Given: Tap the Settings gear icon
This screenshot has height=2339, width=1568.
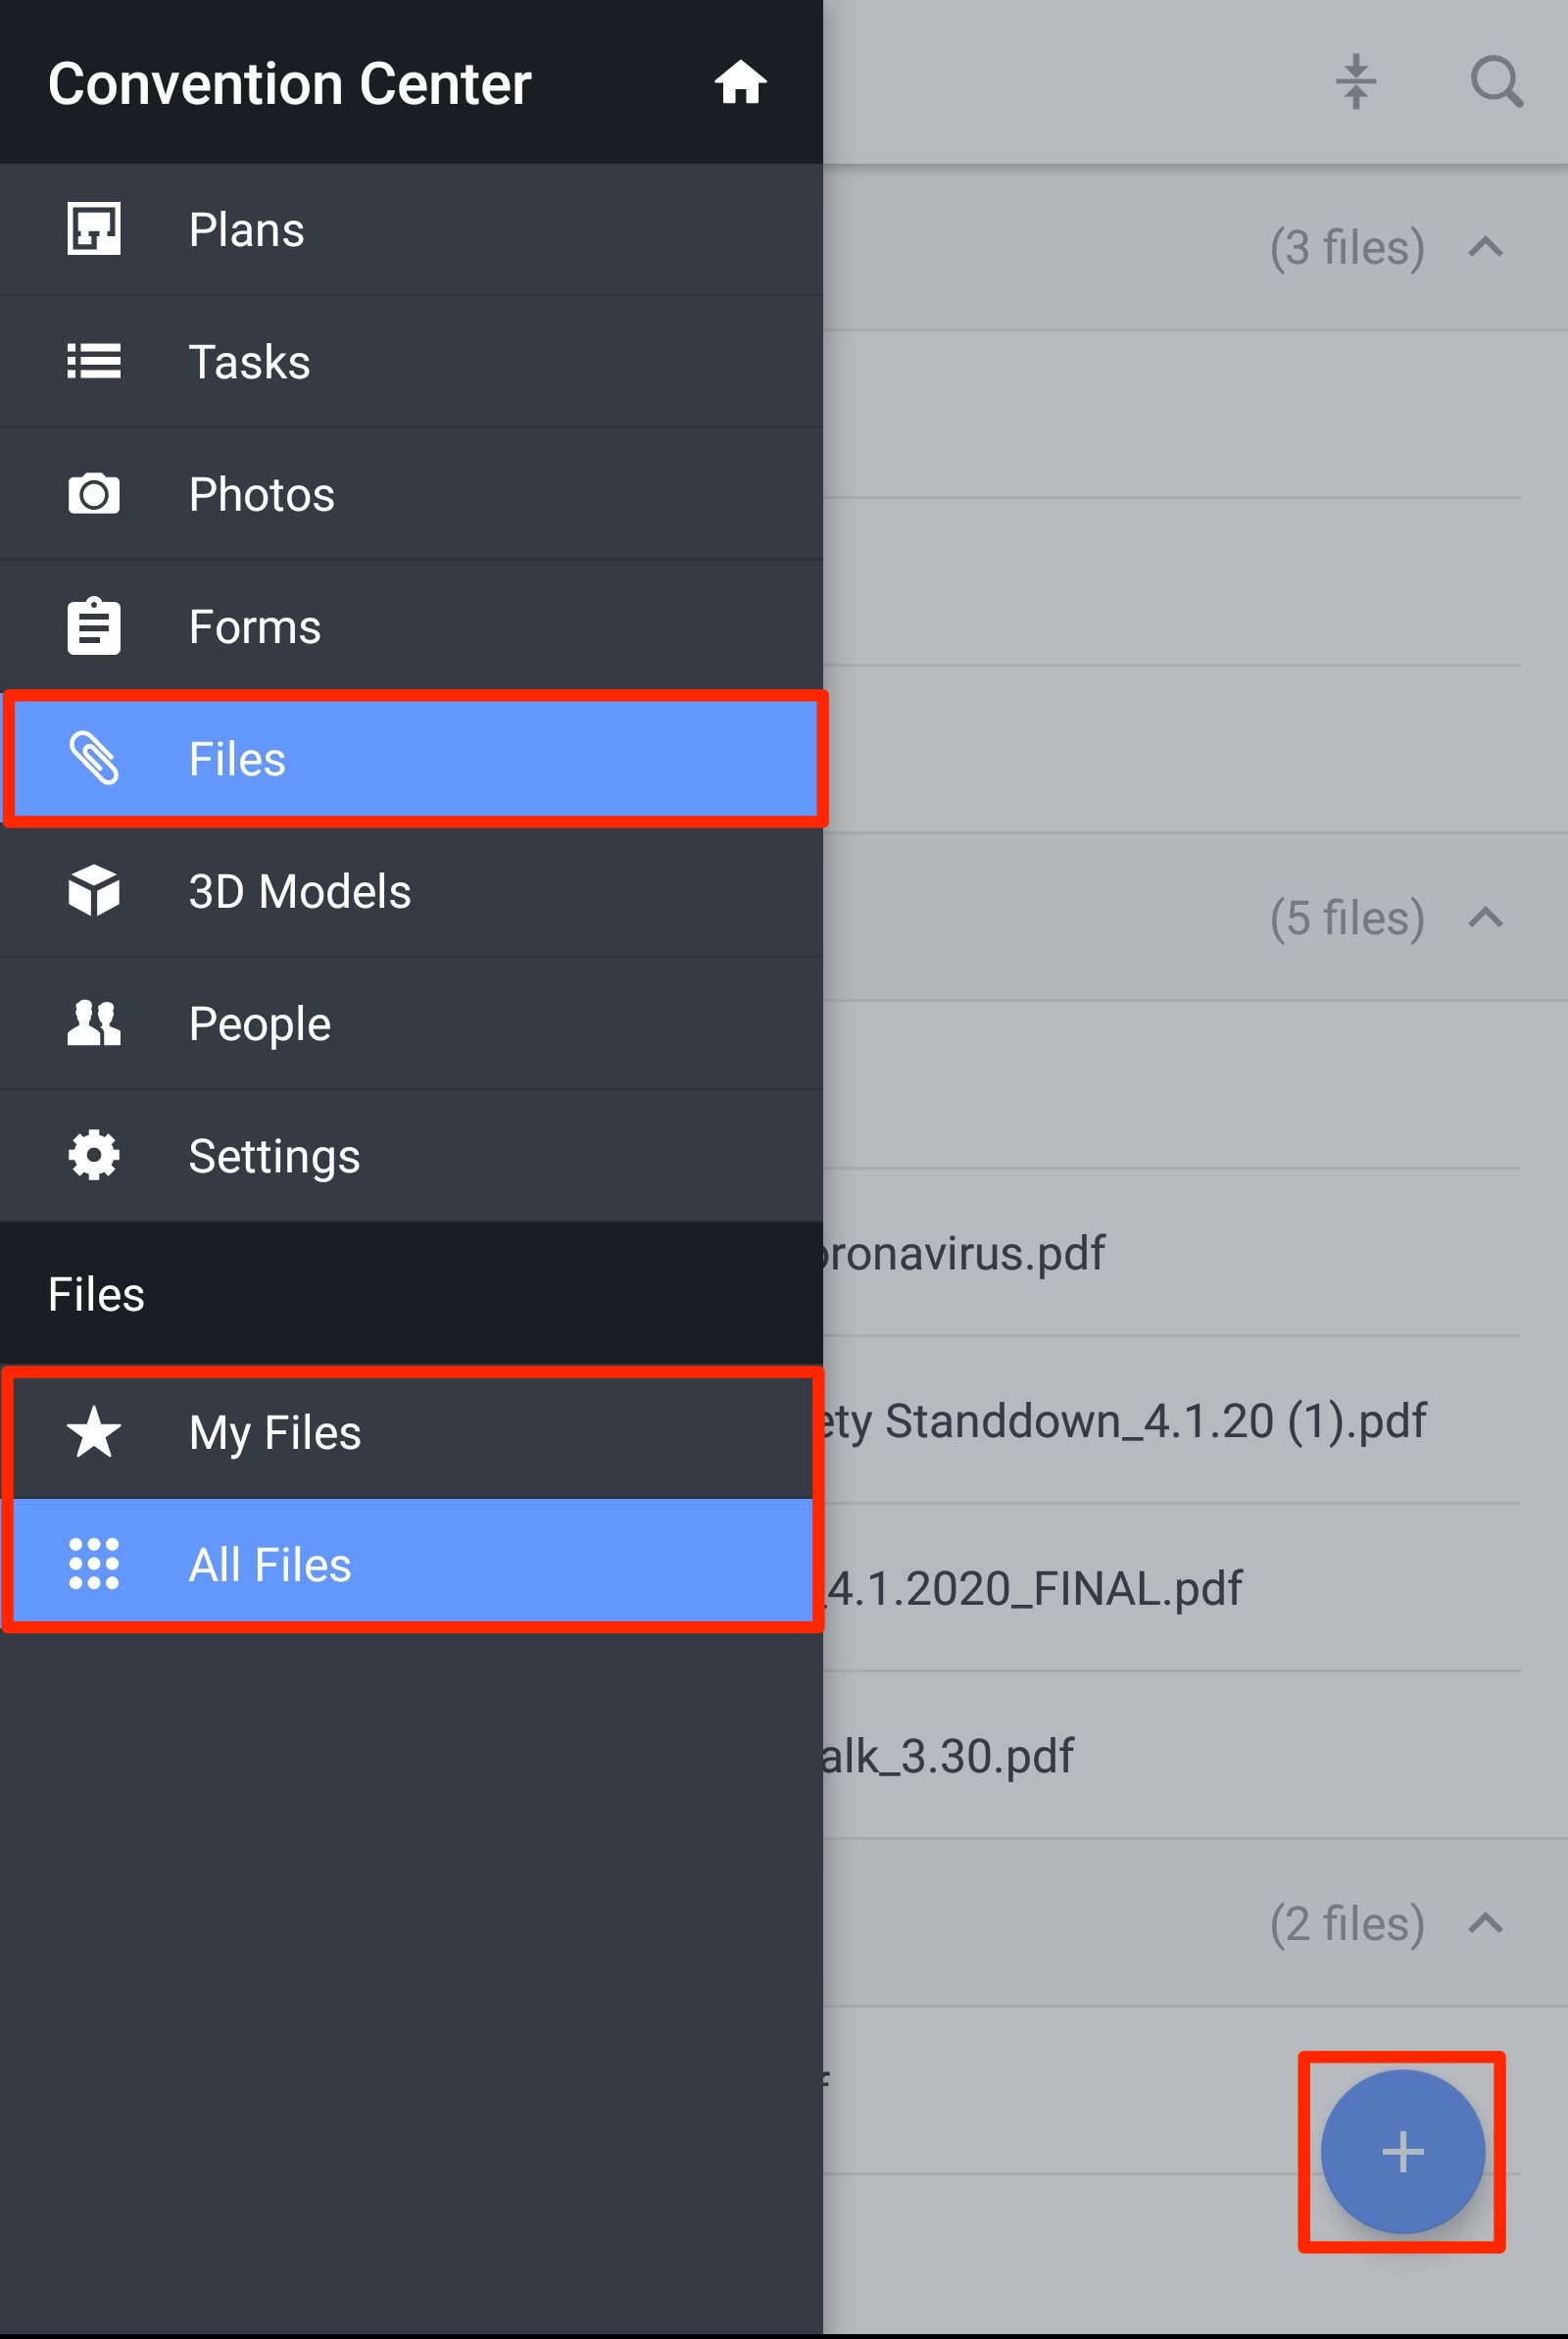Looking at the screenshot, I should 94,1155.
